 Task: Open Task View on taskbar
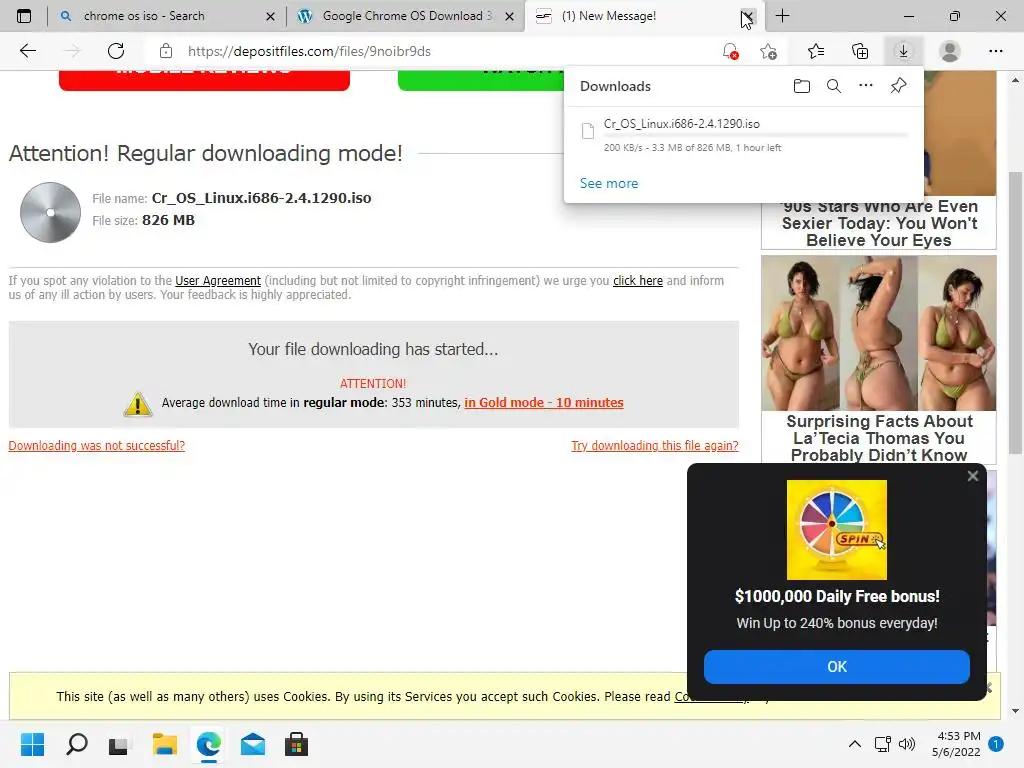coord(119,744)
